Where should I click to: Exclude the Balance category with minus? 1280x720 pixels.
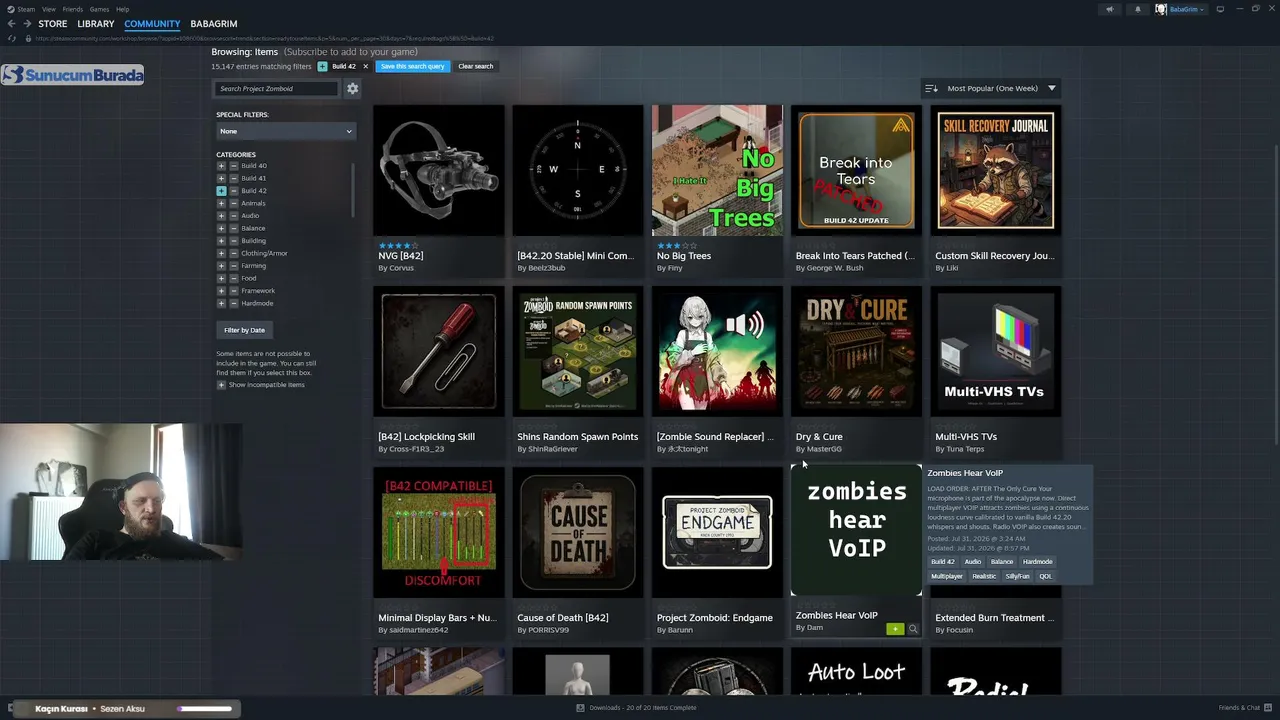pyautogui.click(x=234, y=228)
